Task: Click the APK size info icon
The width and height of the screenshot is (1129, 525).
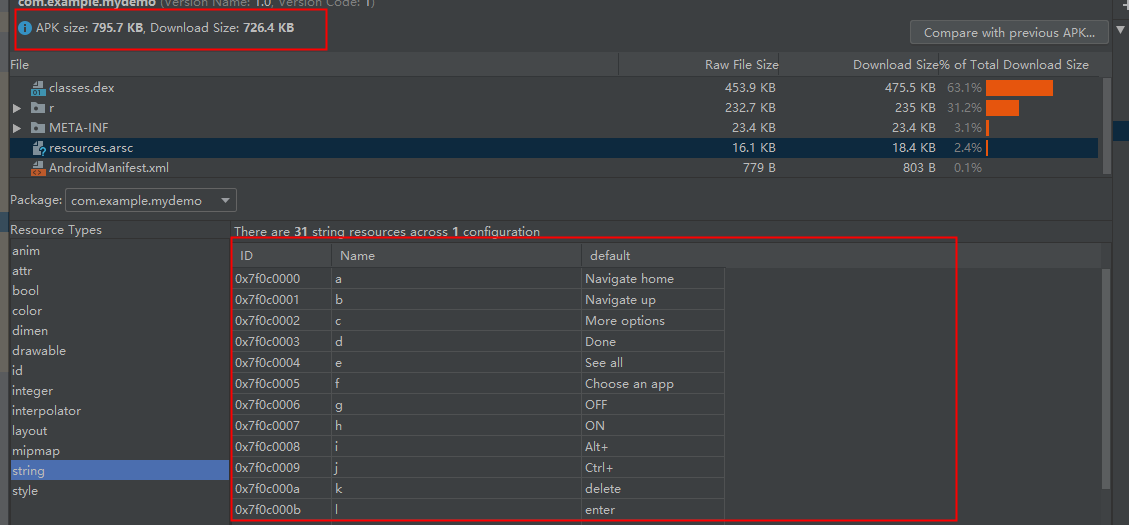Action: pyautogui.click(x=25, y=28)
